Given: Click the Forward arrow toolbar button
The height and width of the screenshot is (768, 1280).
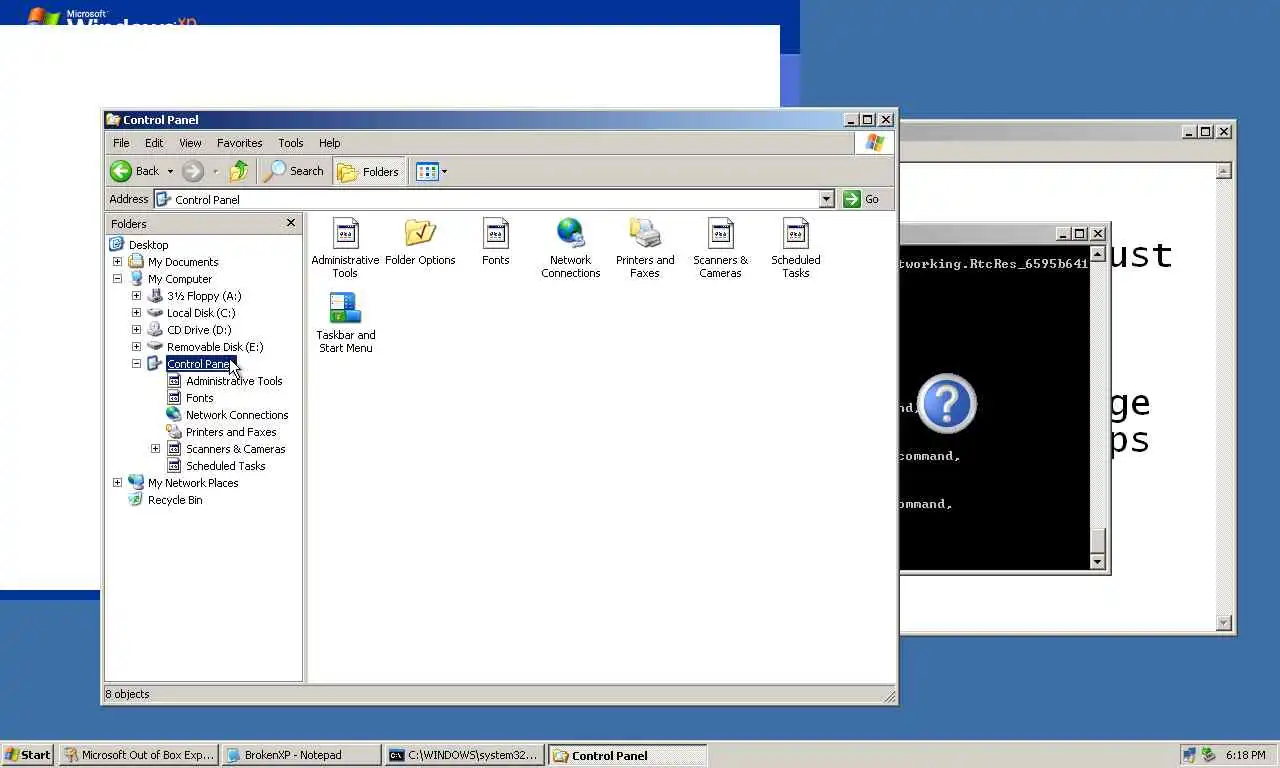Looking at the screenshot, I should point(193,171).
